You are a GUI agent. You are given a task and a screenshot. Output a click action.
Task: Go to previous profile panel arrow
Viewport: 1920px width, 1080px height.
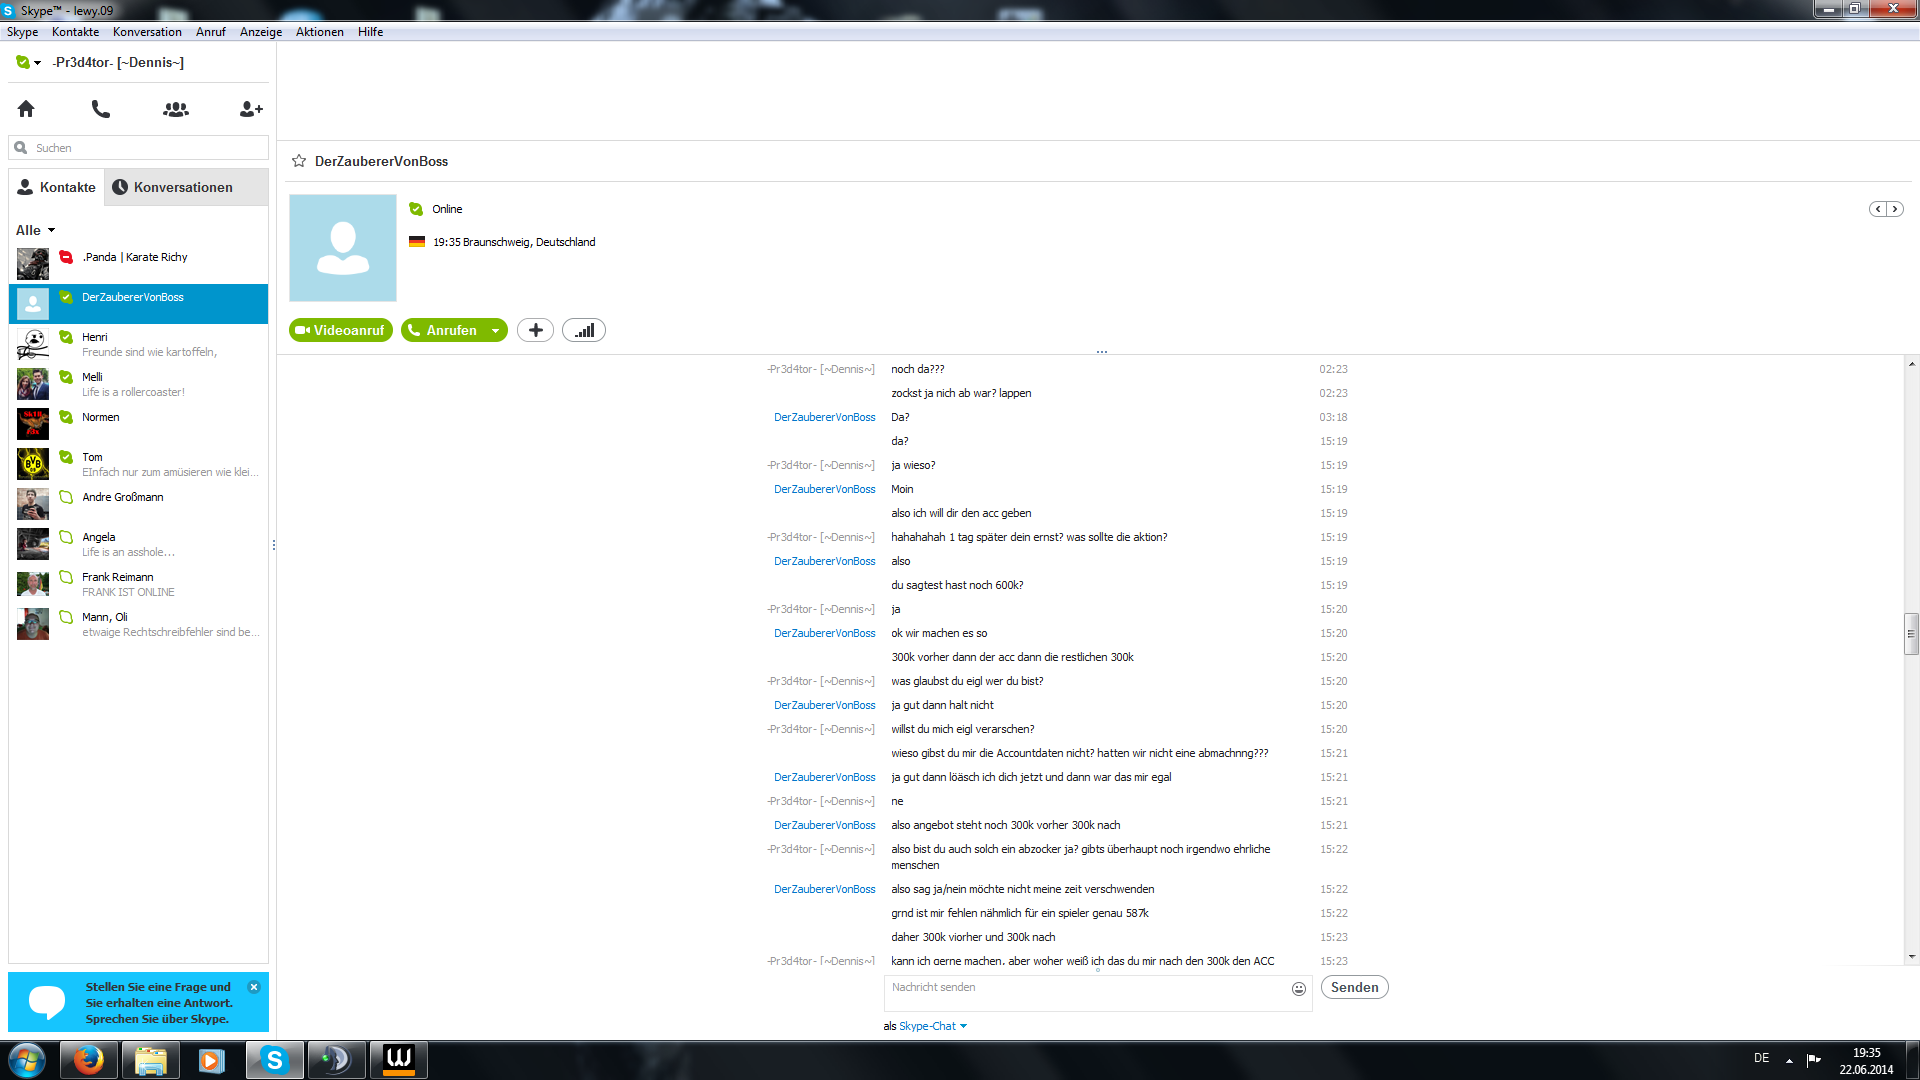click(x=1878, y=209)
